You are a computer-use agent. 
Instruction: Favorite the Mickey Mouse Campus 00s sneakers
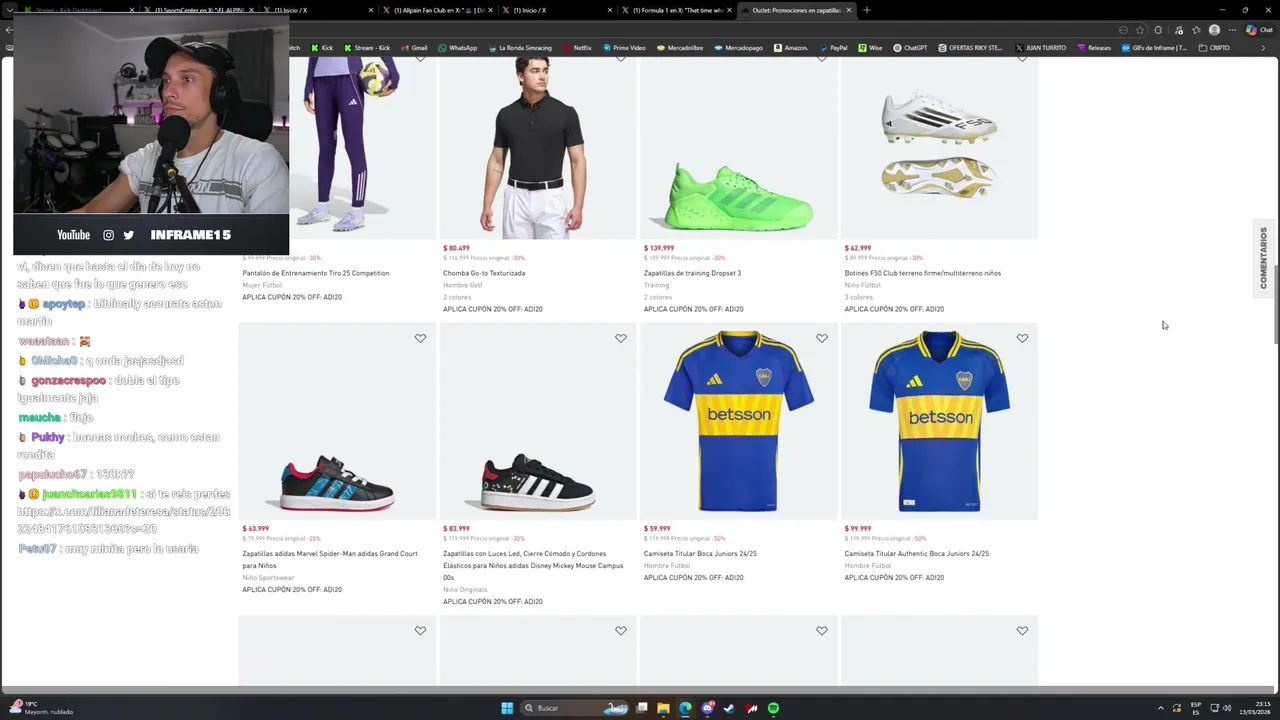tap(621, 338)
